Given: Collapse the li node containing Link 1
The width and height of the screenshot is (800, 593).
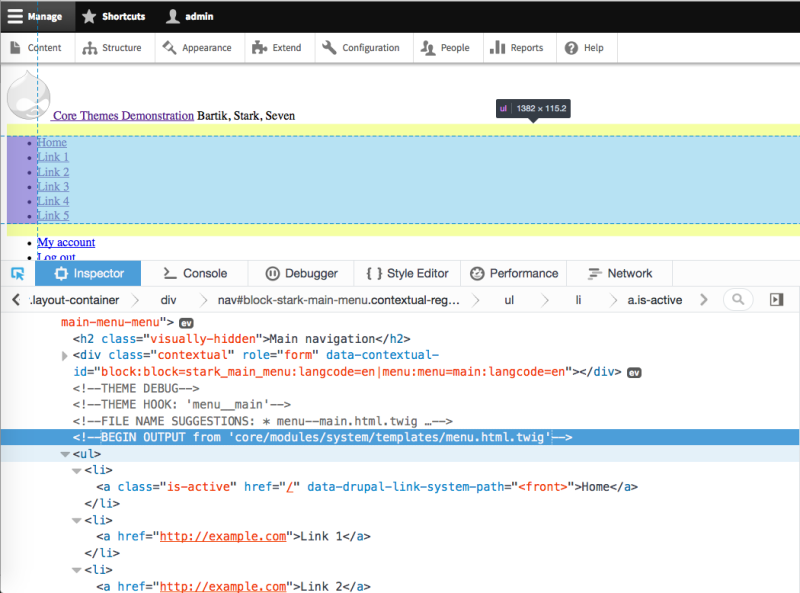Looking at the screenshot, I should tap(77, 521).
